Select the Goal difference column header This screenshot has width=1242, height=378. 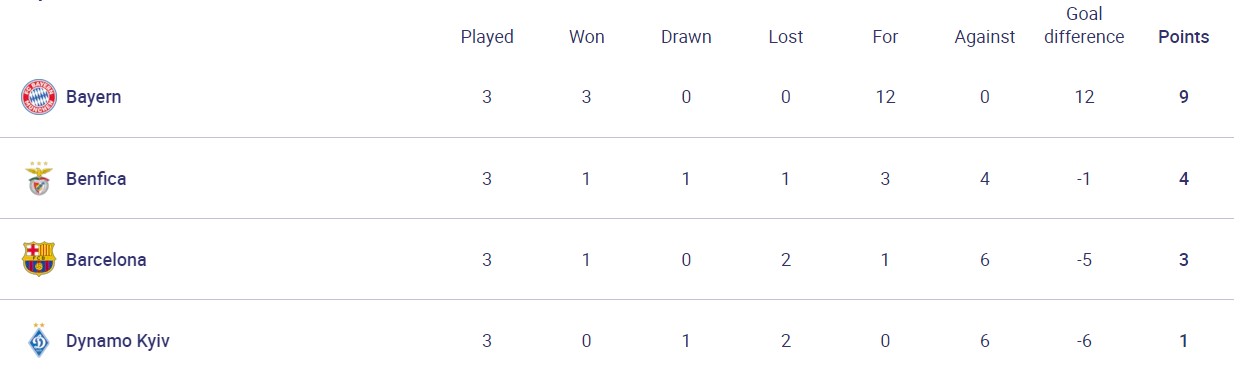click(1085, 26)
